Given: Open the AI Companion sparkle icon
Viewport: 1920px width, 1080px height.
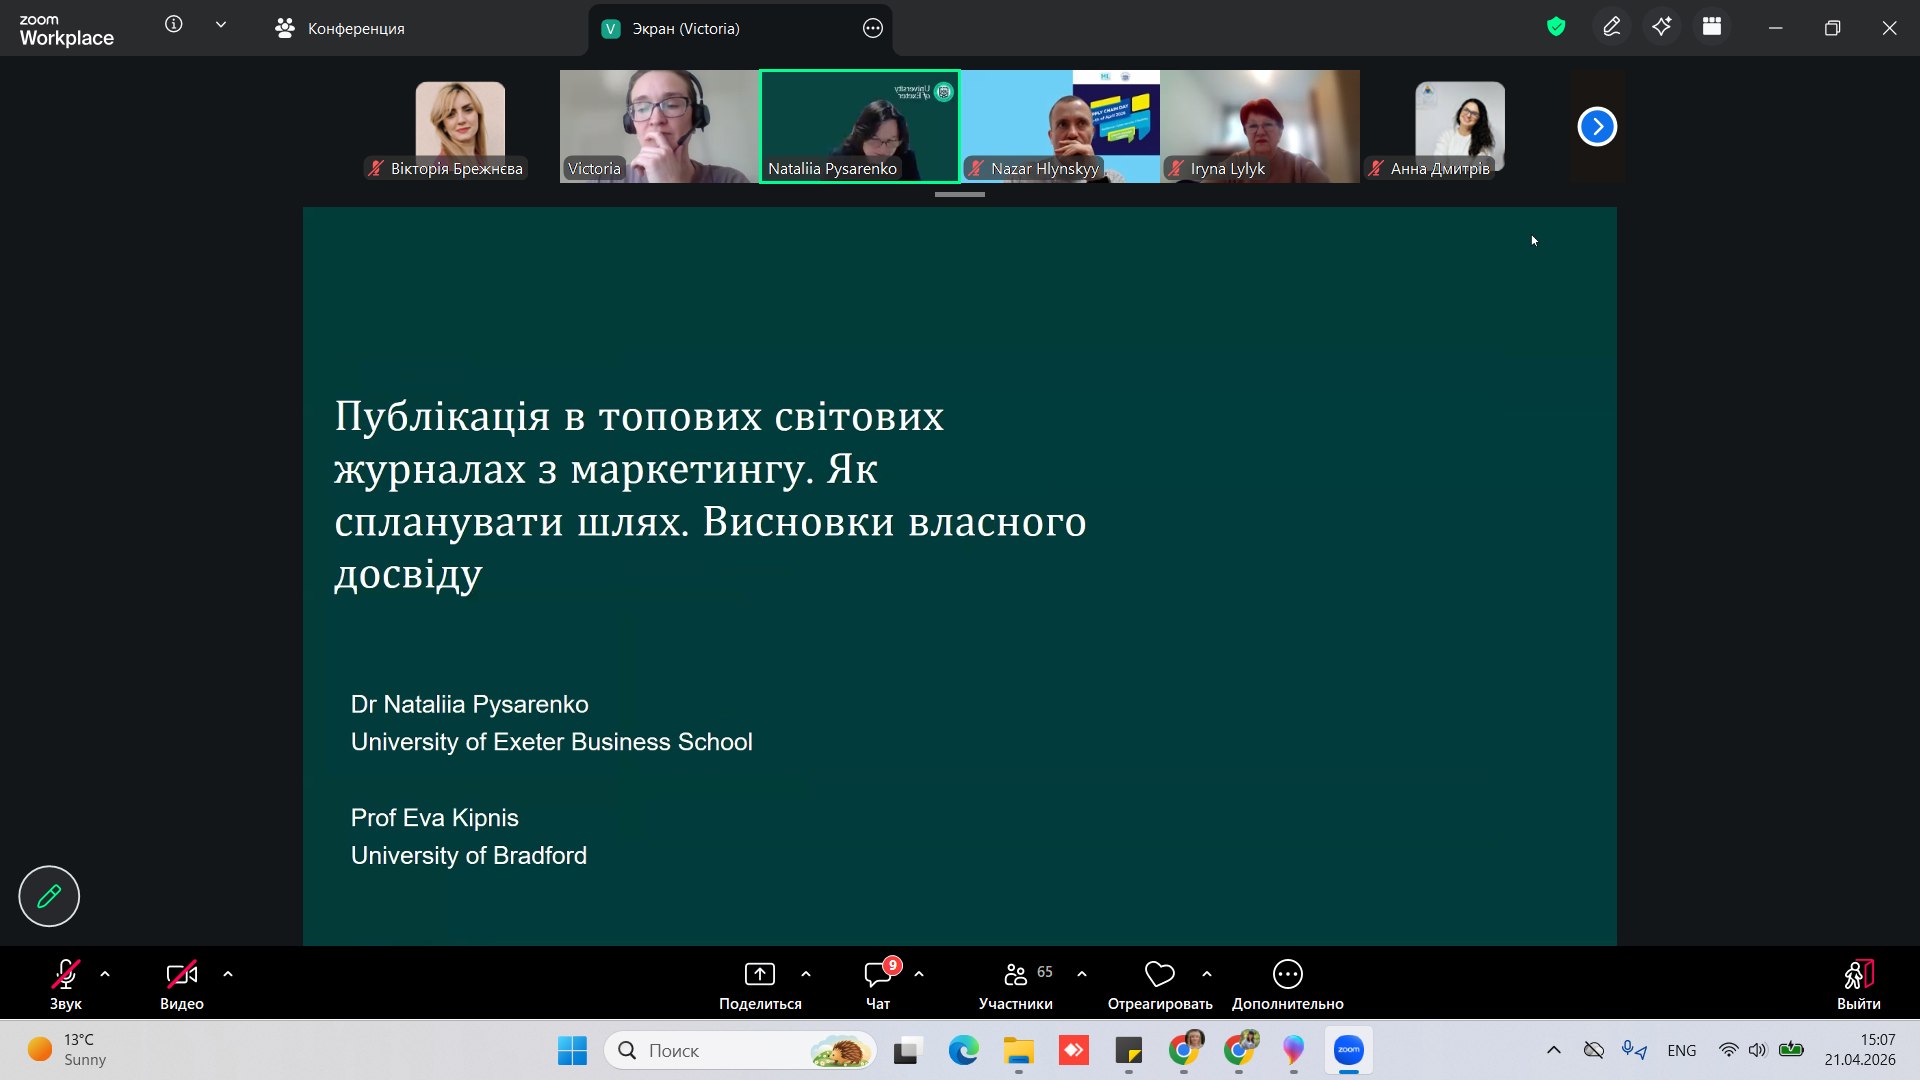Looking at the screenshot, I should 1661,27.
